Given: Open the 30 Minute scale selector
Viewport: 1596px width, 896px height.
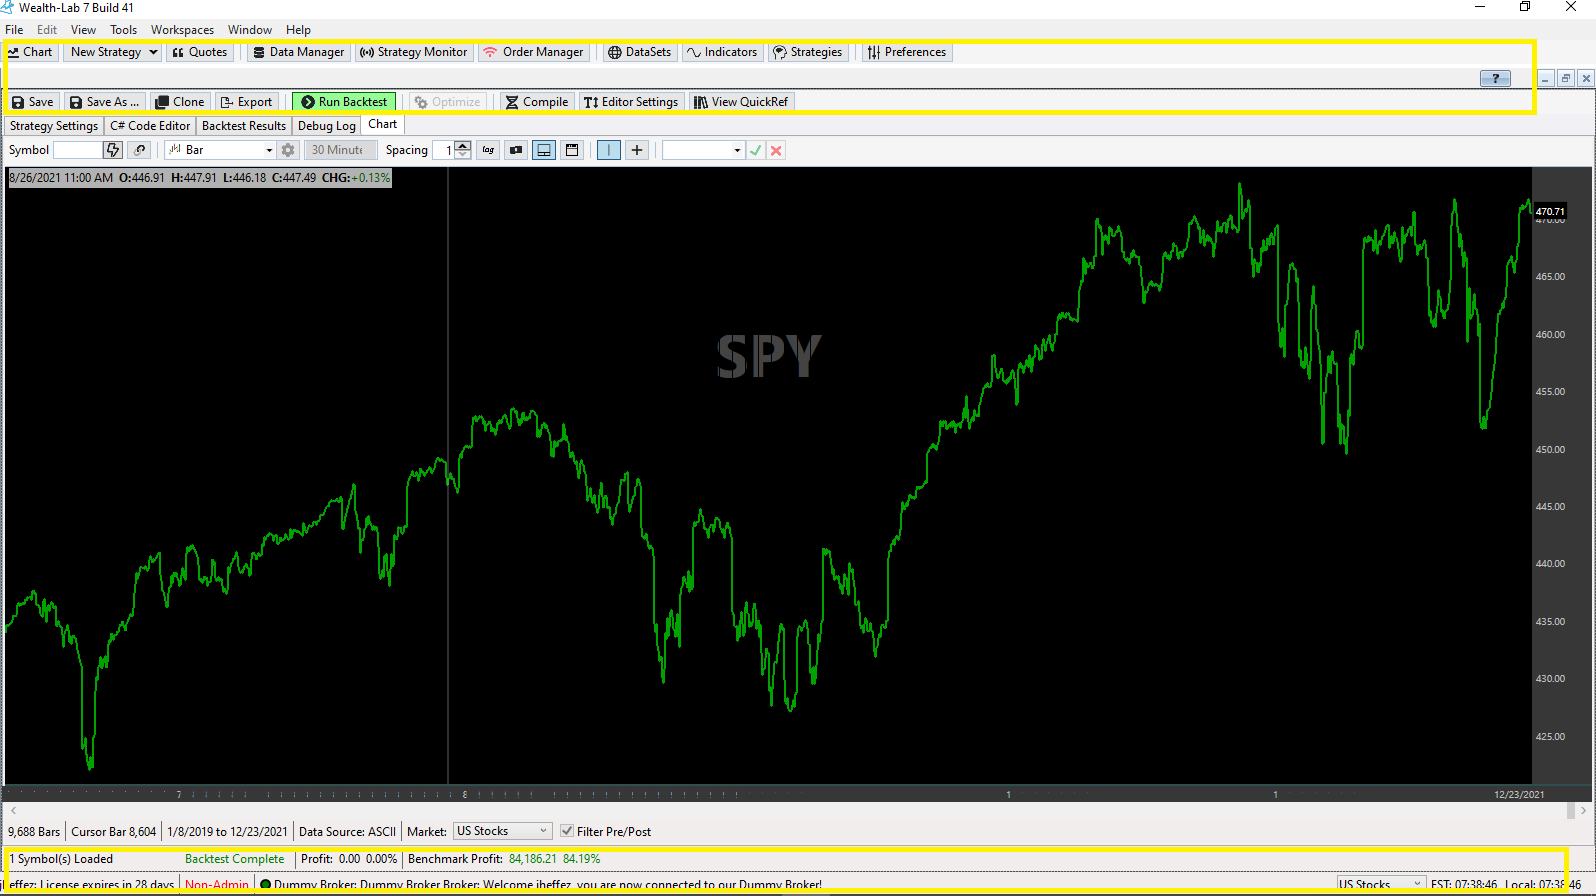Looking at the screenshot, I should [x=340, y=150].
